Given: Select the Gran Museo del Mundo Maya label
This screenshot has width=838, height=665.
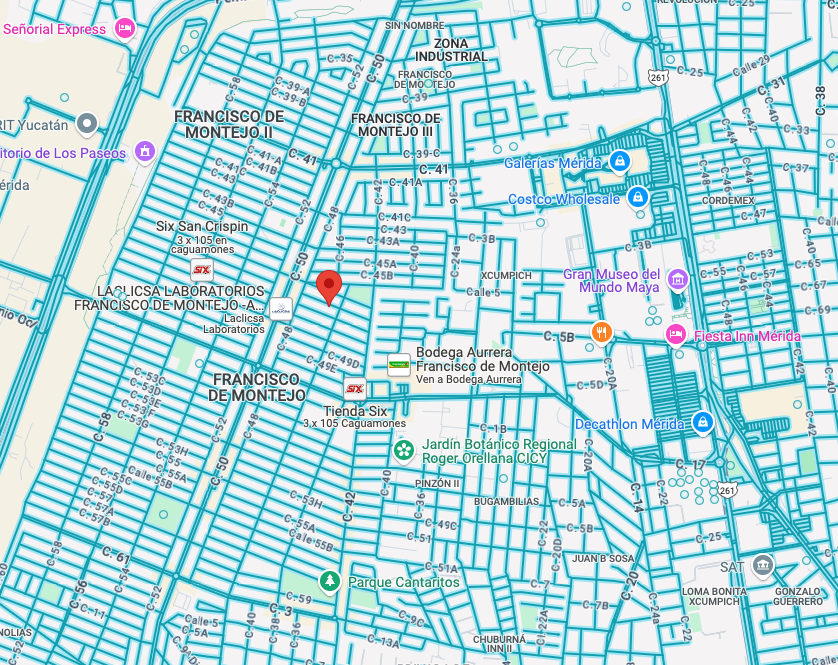Looking at the screenshot, I should click(x=612, y=281).
